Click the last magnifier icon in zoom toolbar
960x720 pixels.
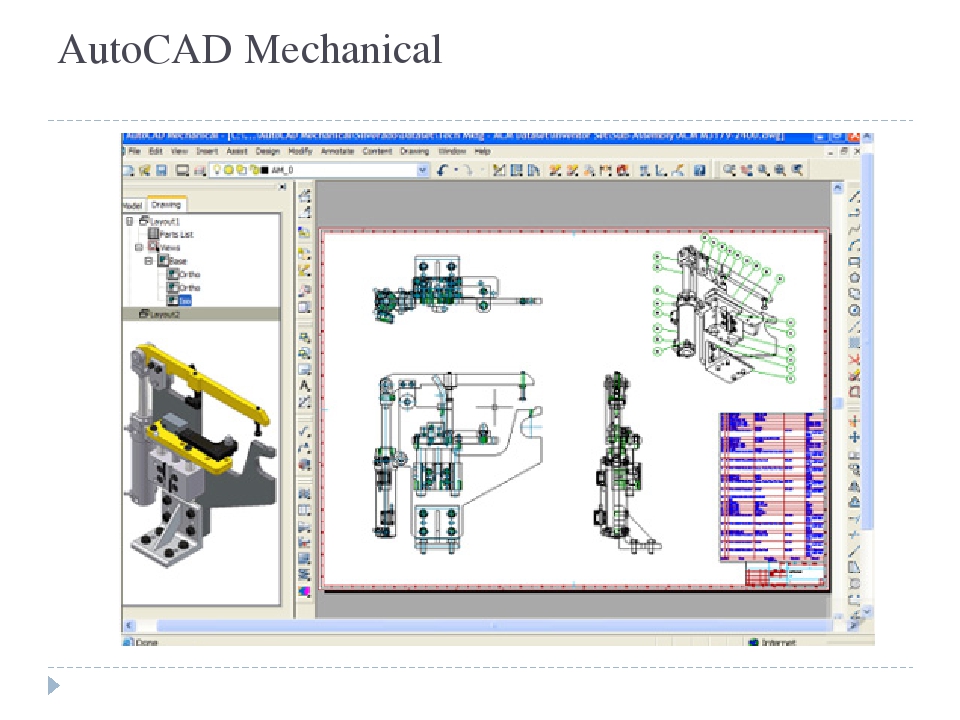coord(797,170)
